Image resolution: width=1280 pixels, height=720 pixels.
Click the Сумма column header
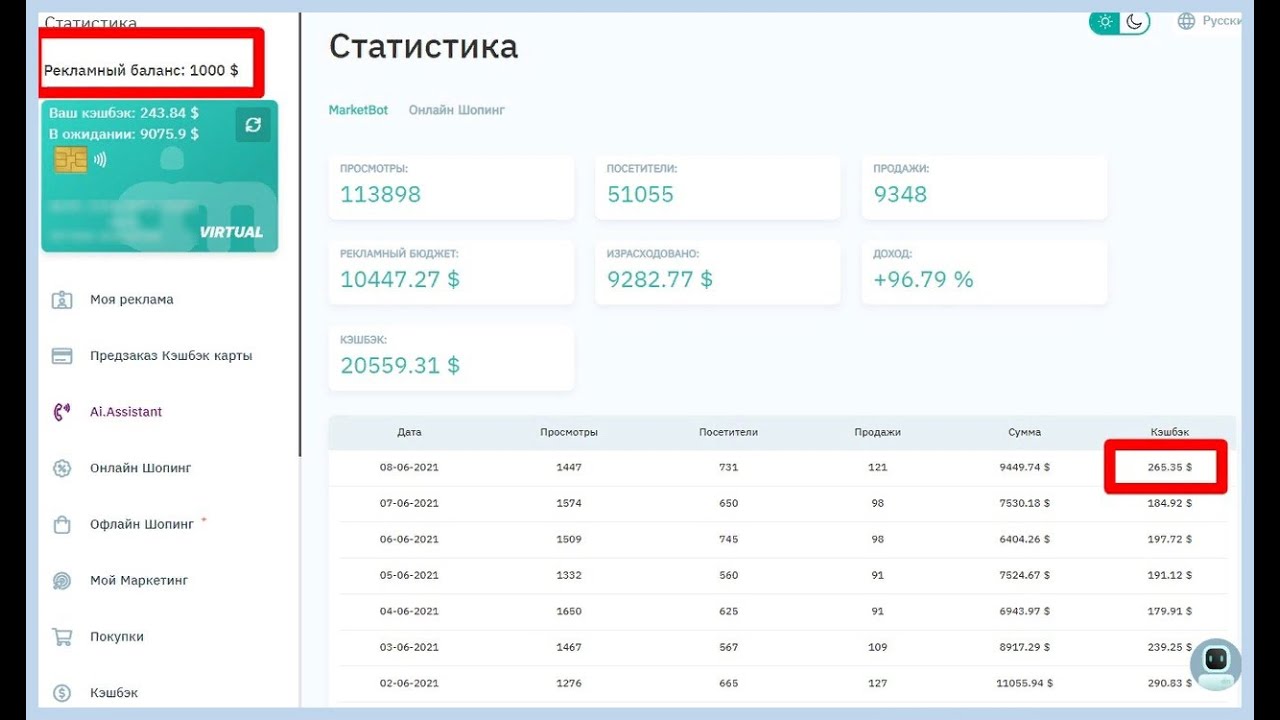click(x=1025, y=432)
